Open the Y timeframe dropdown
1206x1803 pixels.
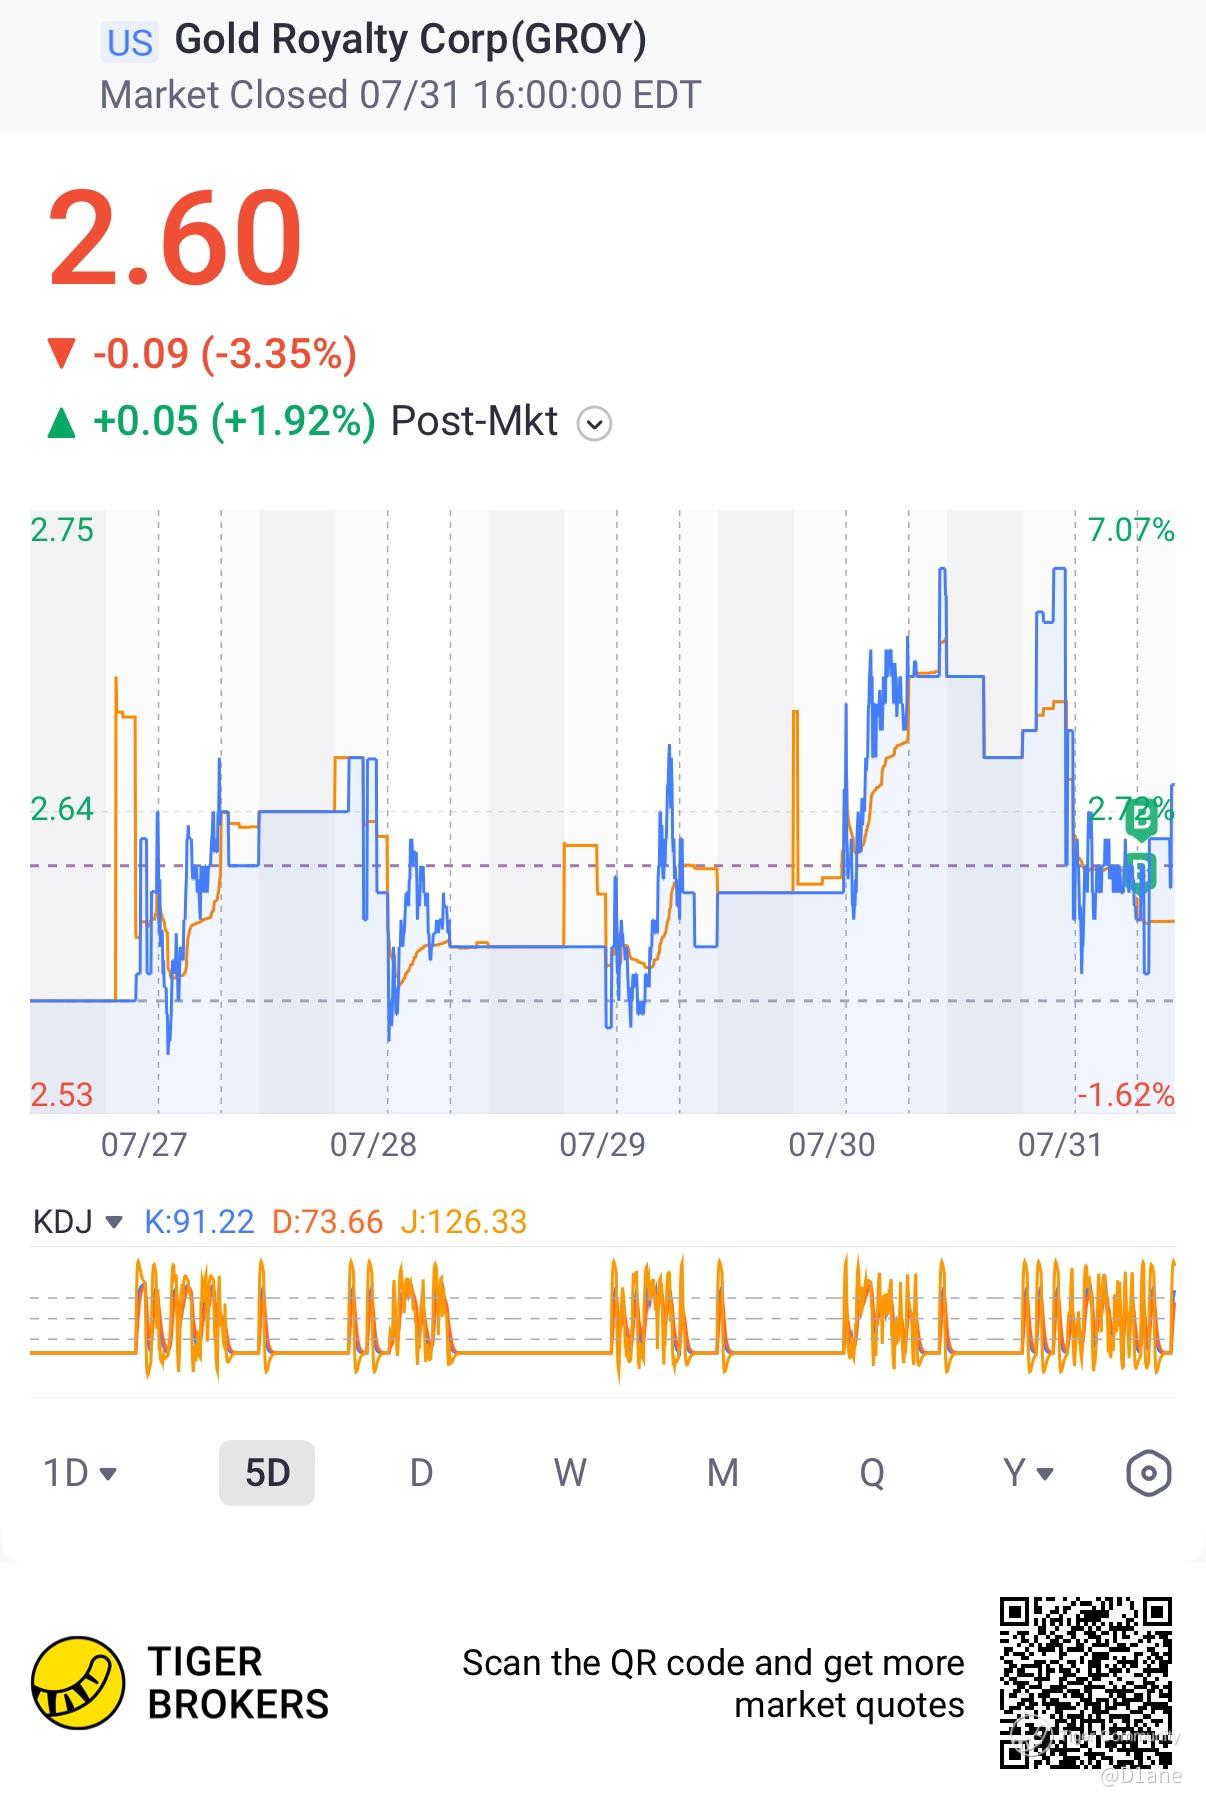(1028, 1472)
